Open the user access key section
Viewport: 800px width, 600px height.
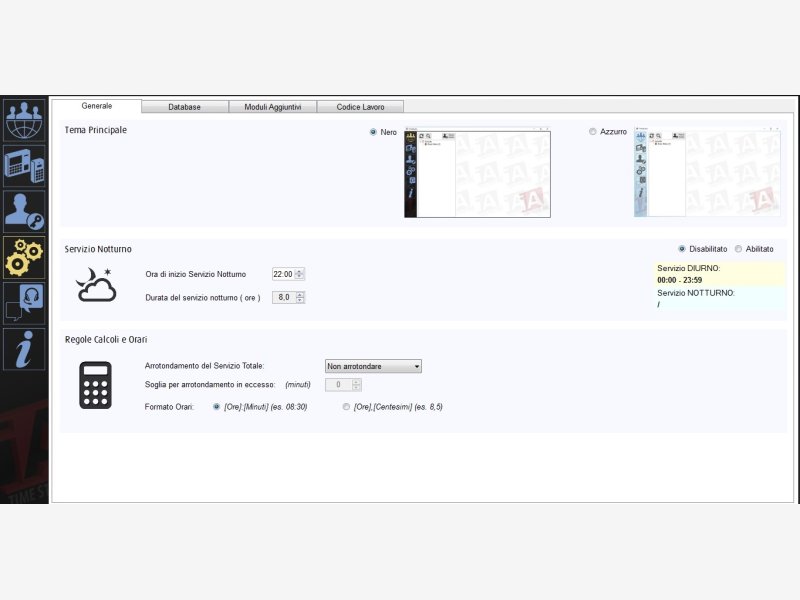(x=24, y=211)
